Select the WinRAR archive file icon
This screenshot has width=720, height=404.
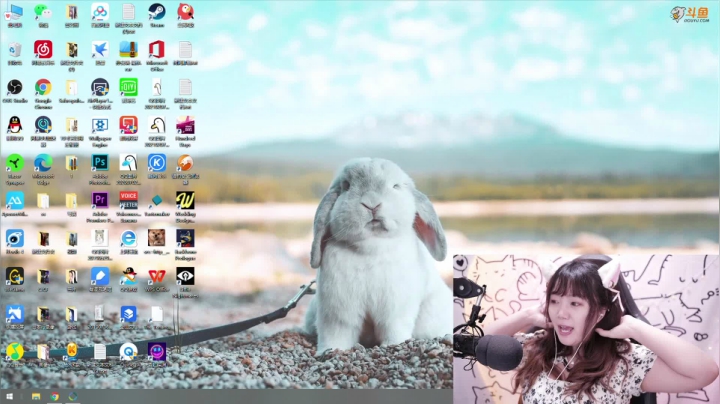point(128,50)
